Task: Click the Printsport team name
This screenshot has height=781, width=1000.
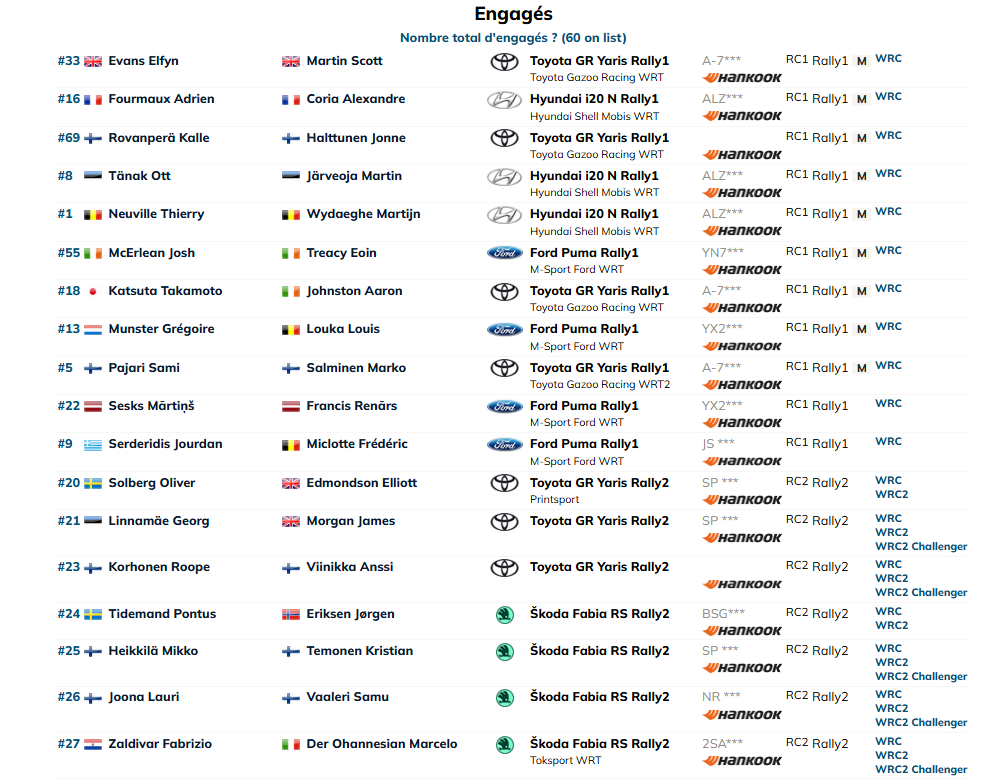Action: (x=554, y=500)
